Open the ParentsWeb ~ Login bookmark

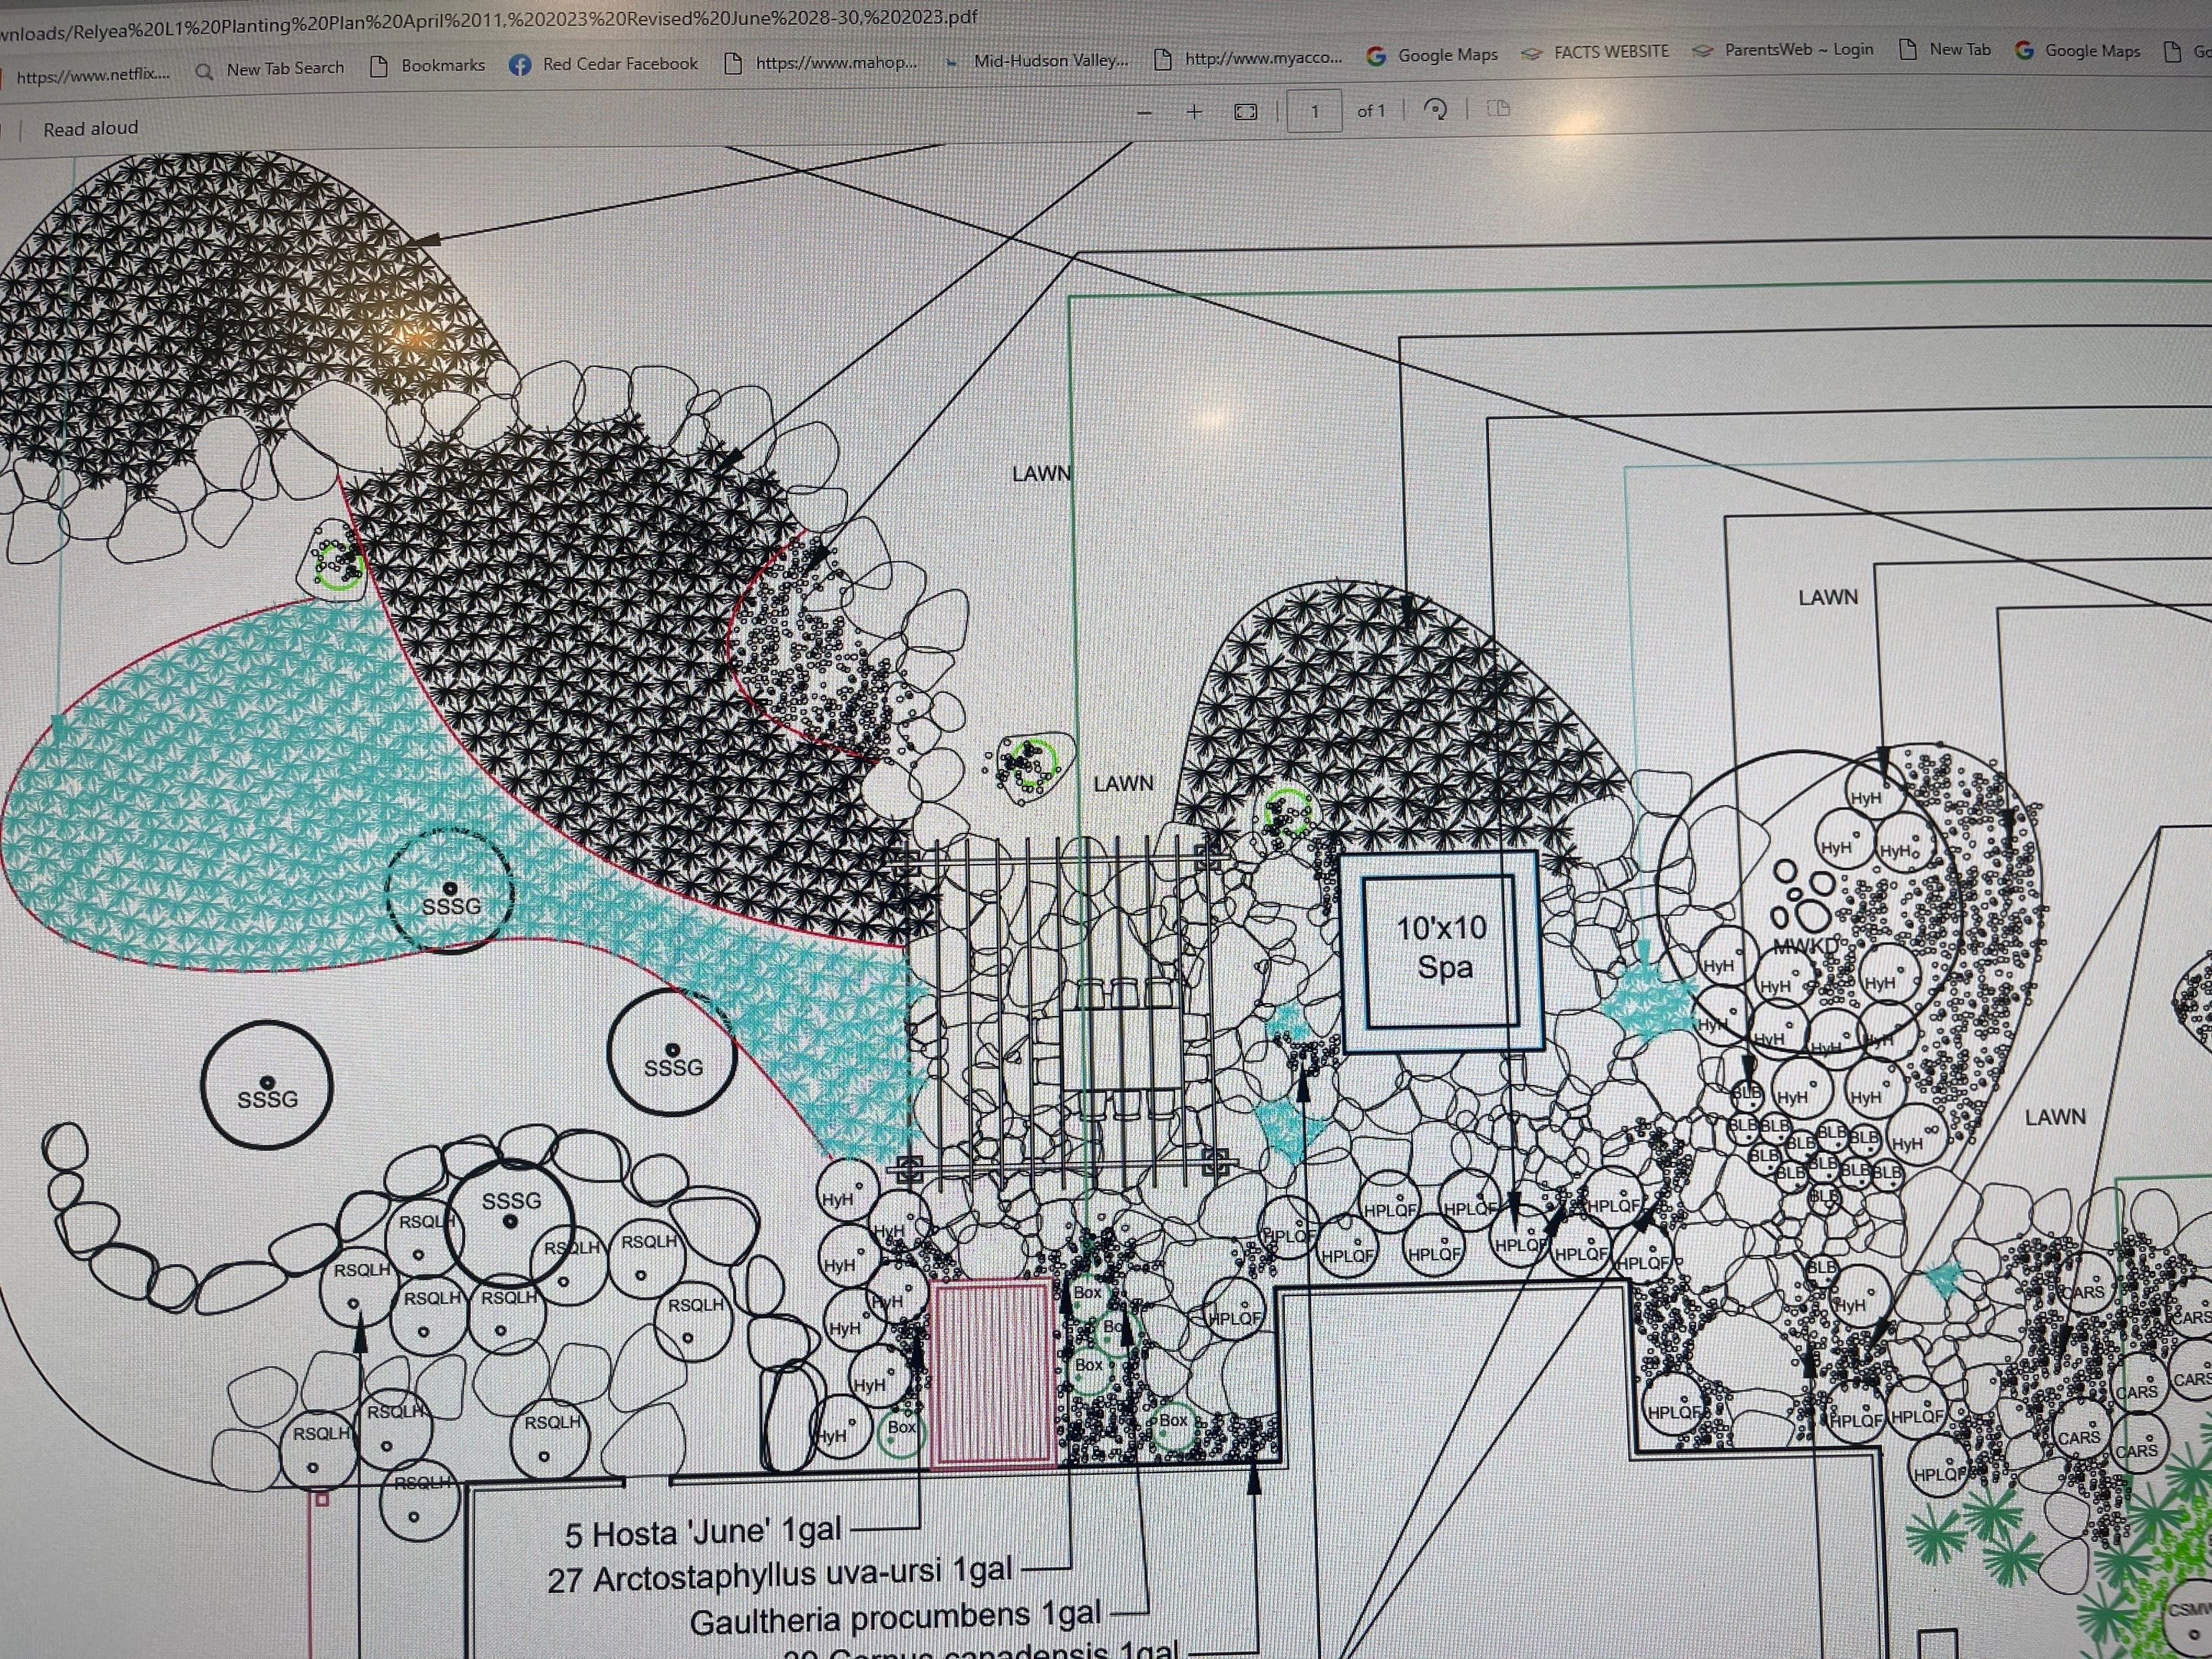[1783, 50]
